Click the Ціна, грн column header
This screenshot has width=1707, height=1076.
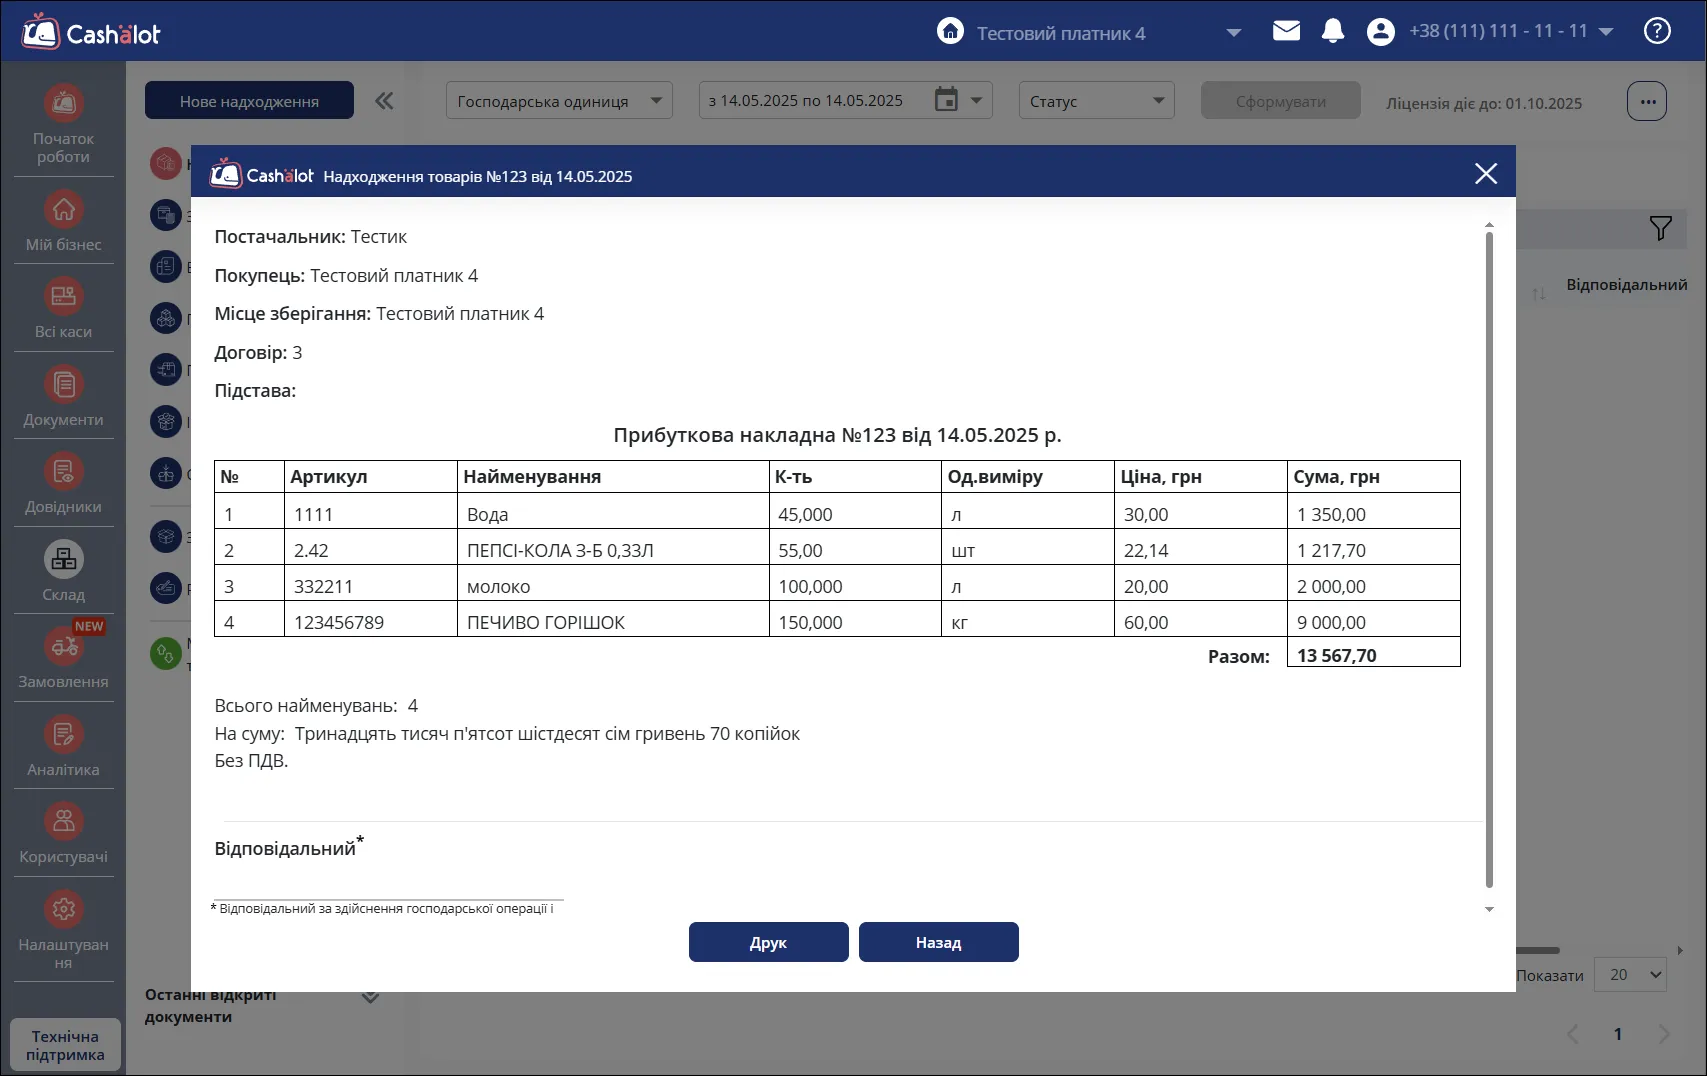click(x=1200, y=476)
